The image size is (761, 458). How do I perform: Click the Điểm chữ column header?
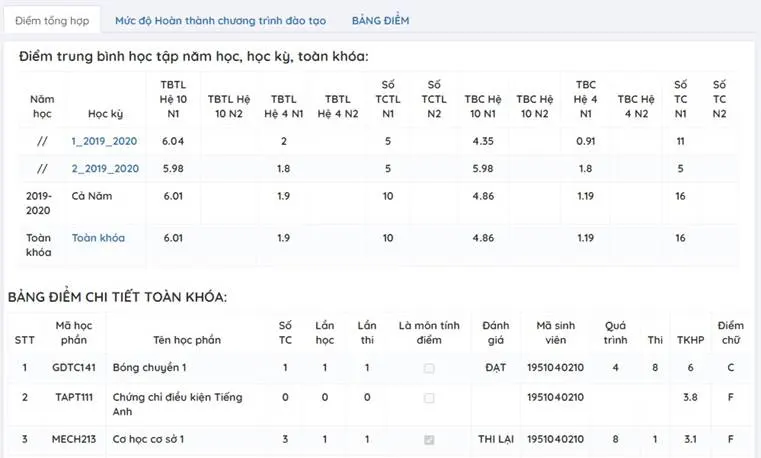(x=730, y=332)
